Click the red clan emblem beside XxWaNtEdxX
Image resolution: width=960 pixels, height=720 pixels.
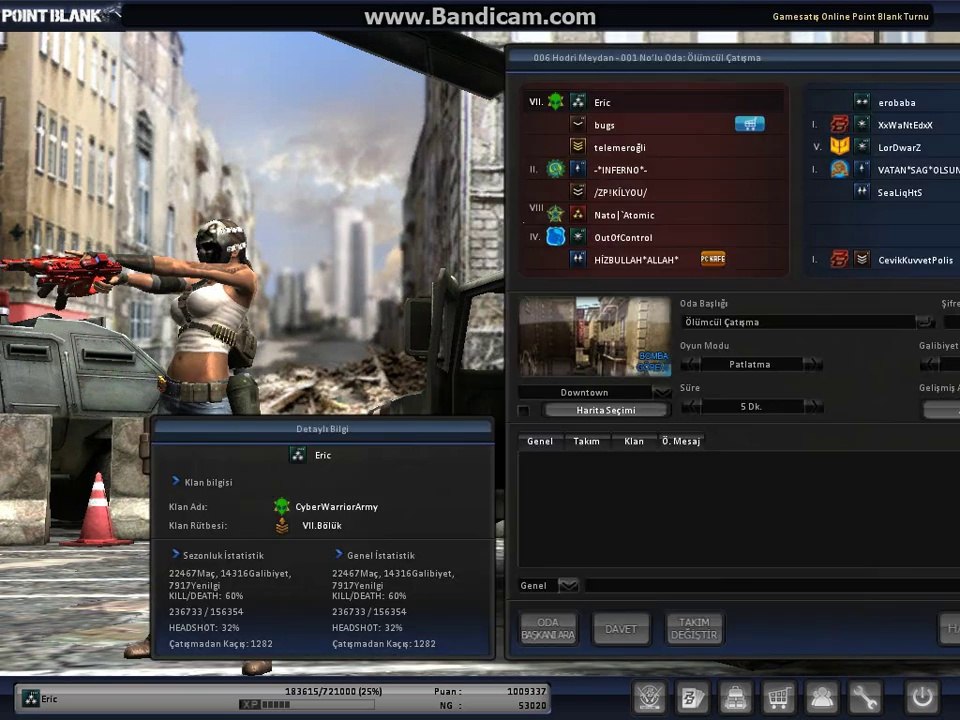point(839,124)
